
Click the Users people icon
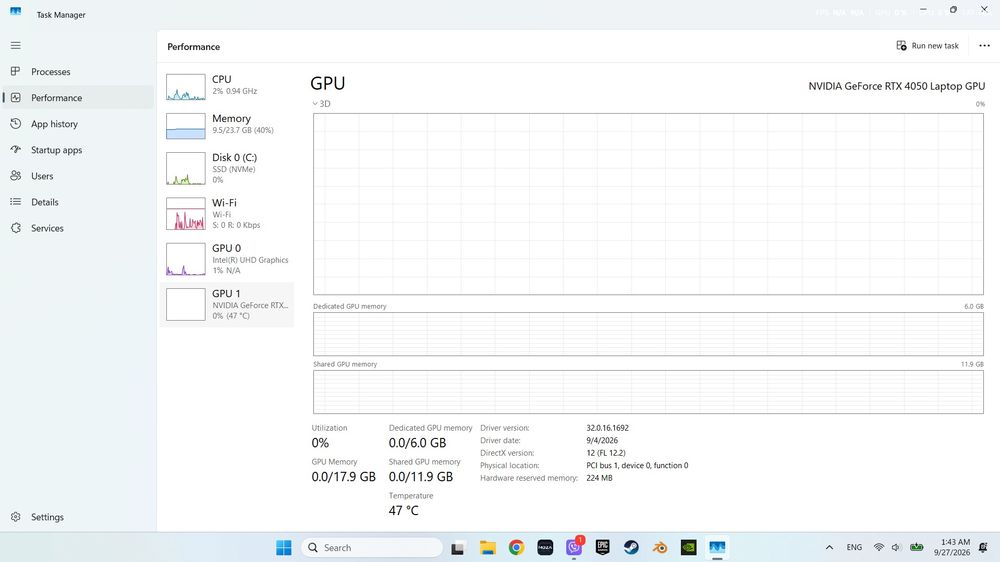point(15,176)
